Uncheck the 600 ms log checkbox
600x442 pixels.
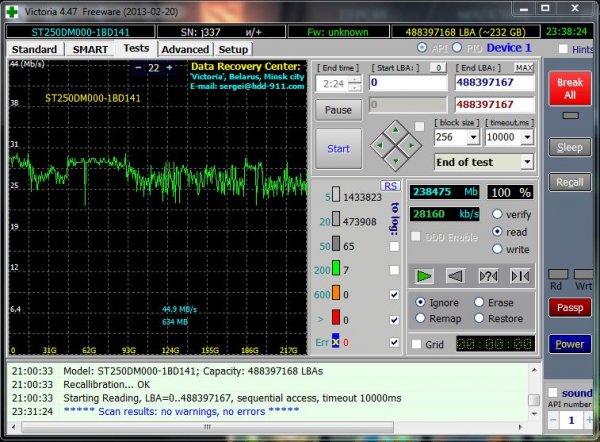[394, 295]
